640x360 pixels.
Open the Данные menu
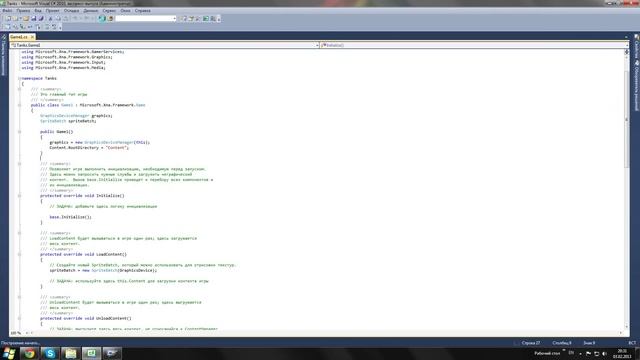pos(91,11)
